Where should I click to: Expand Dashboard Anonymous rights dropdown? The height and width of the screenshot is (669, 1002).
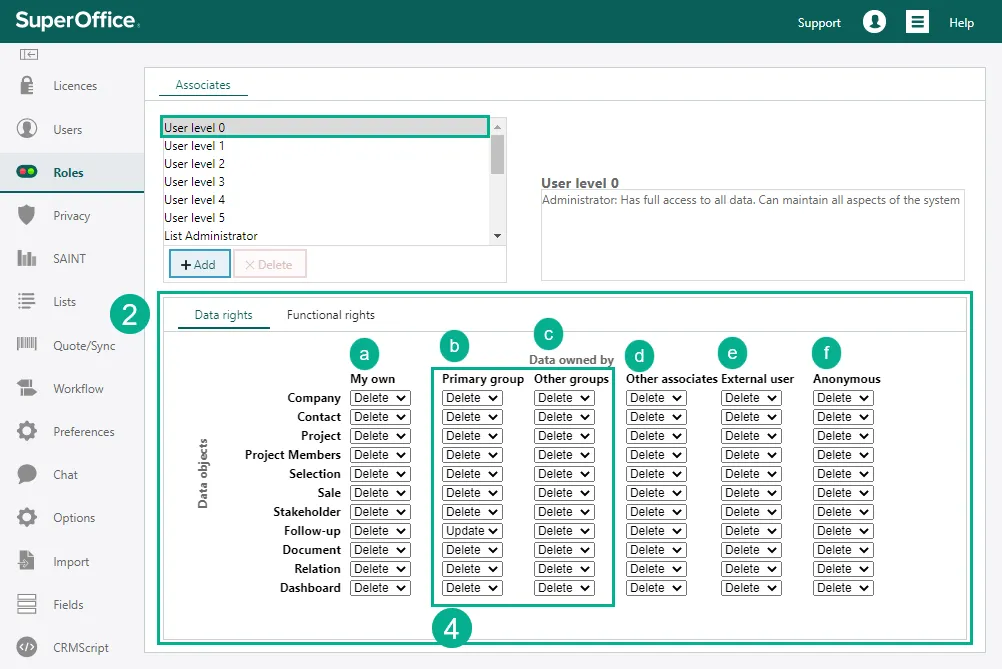pos(843,588)
